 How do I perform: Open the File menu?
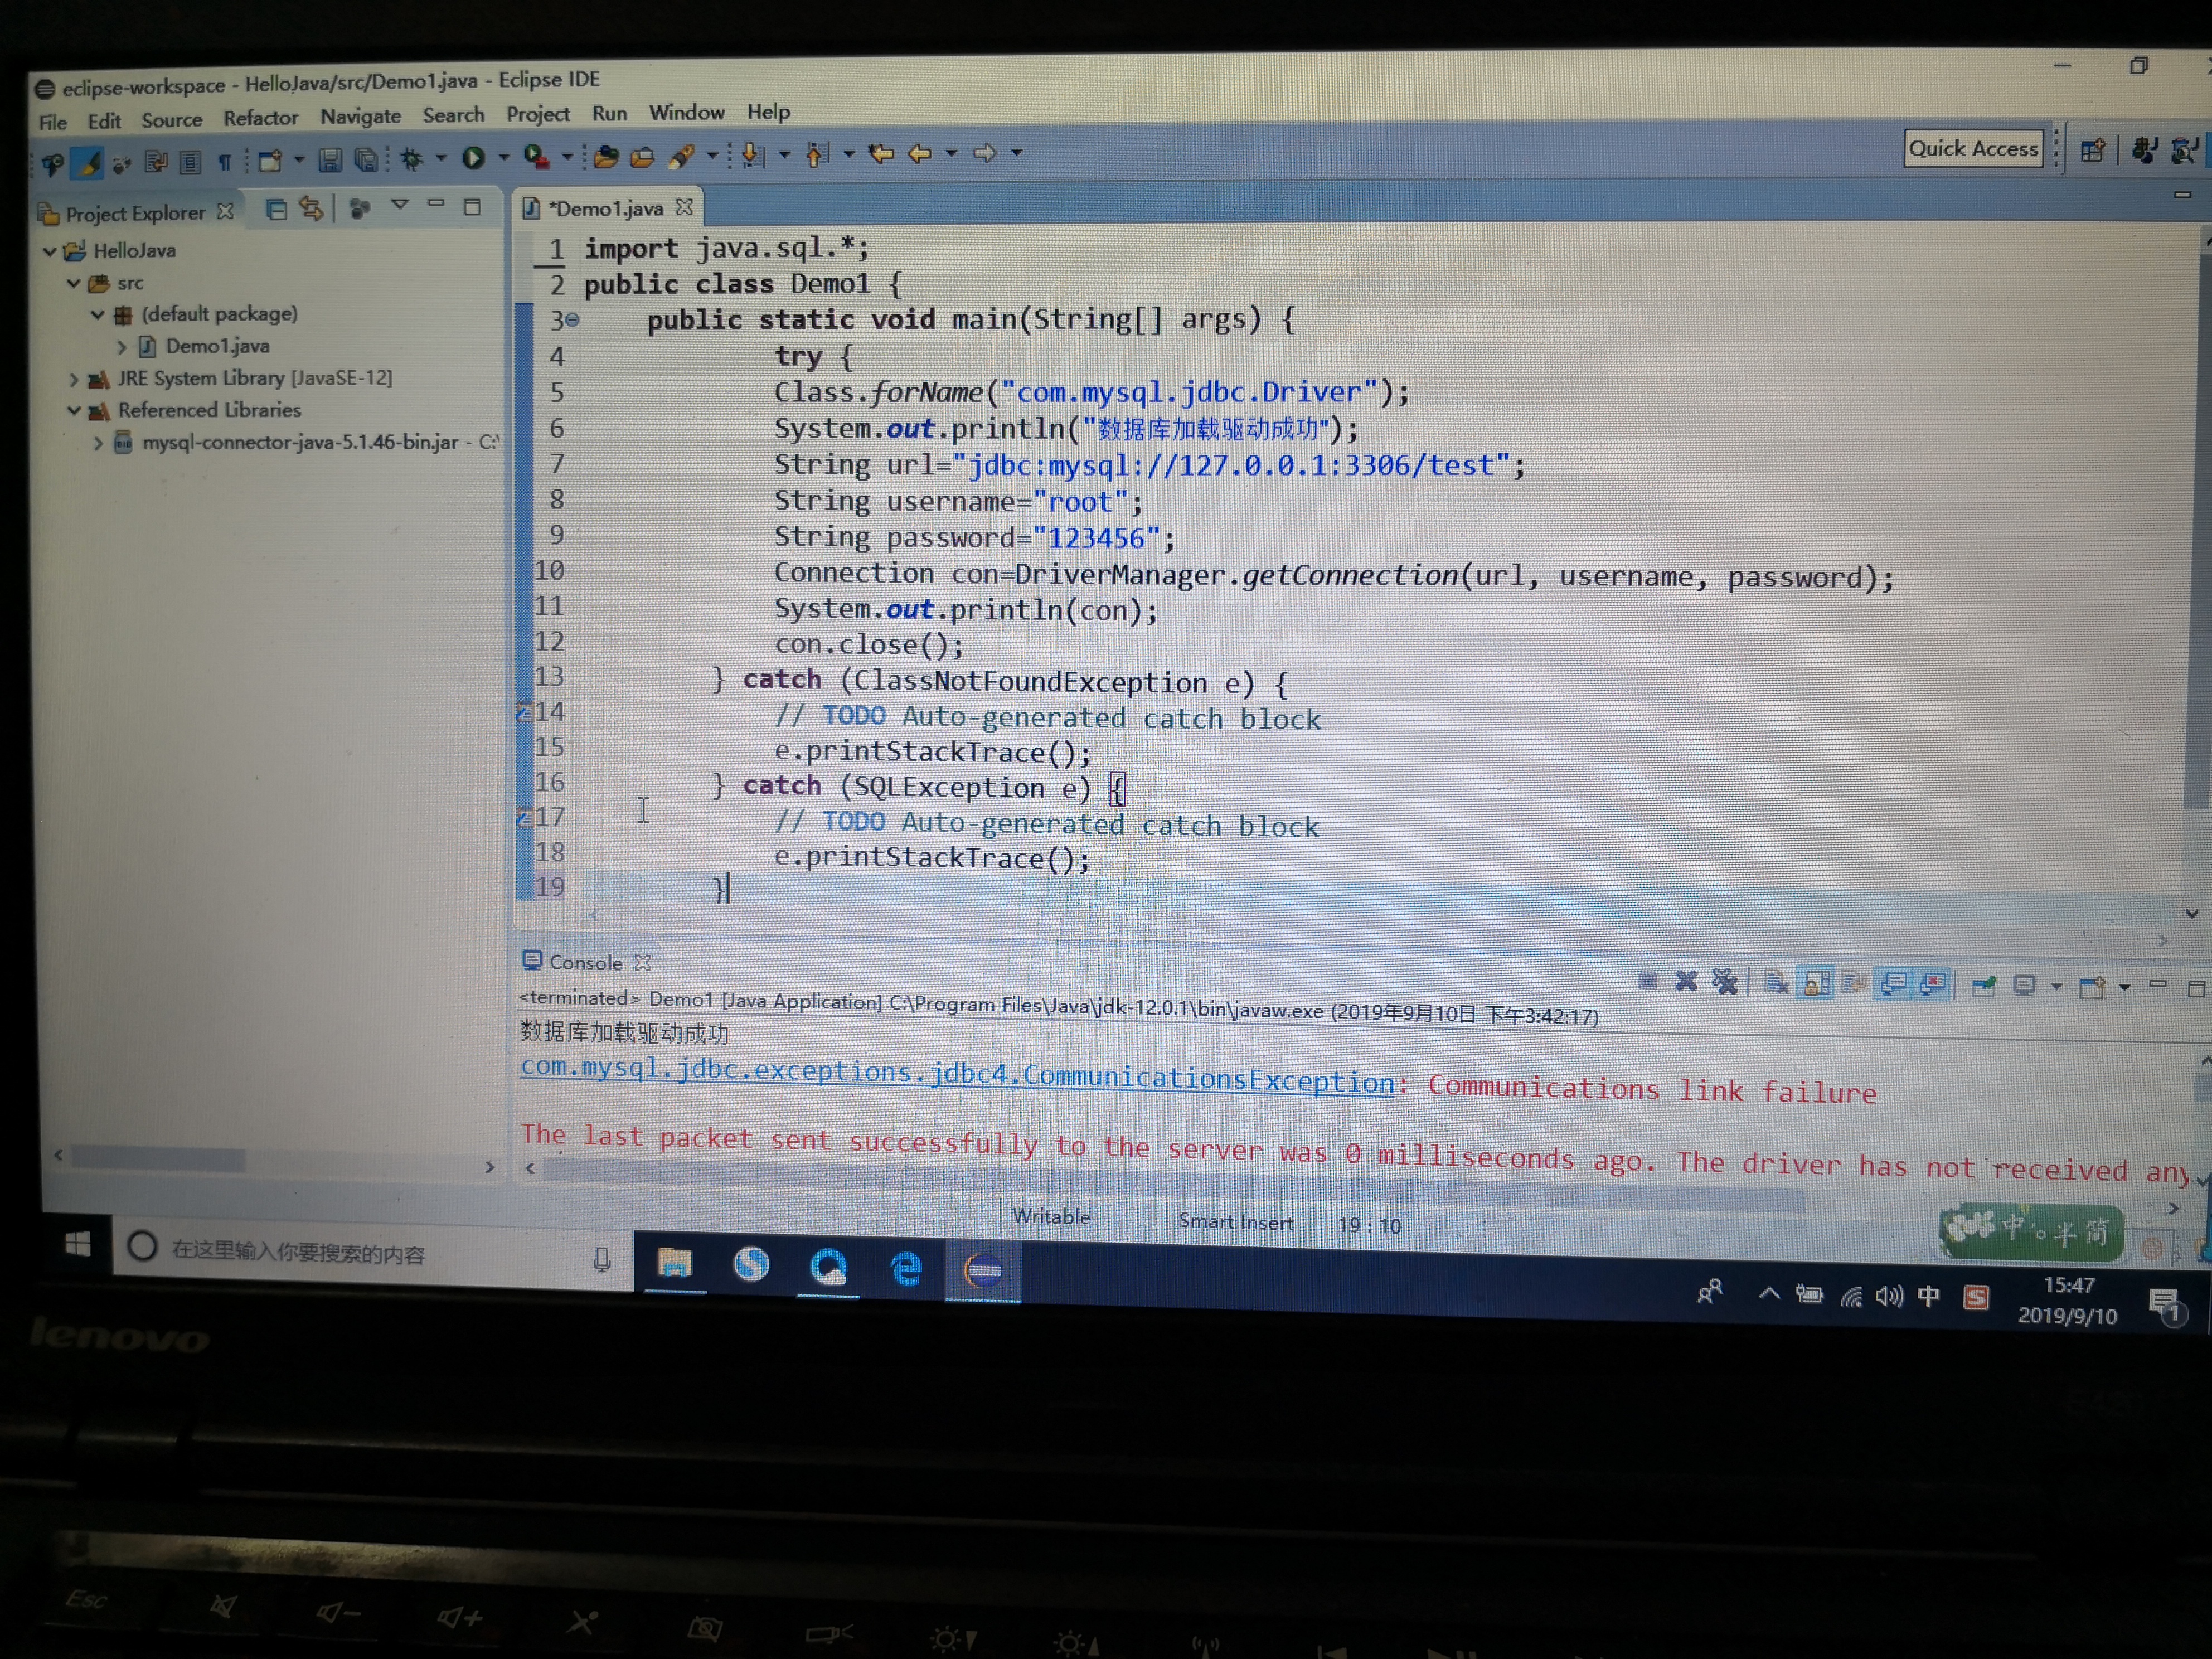pyautogui.click(x=53, y=123)
